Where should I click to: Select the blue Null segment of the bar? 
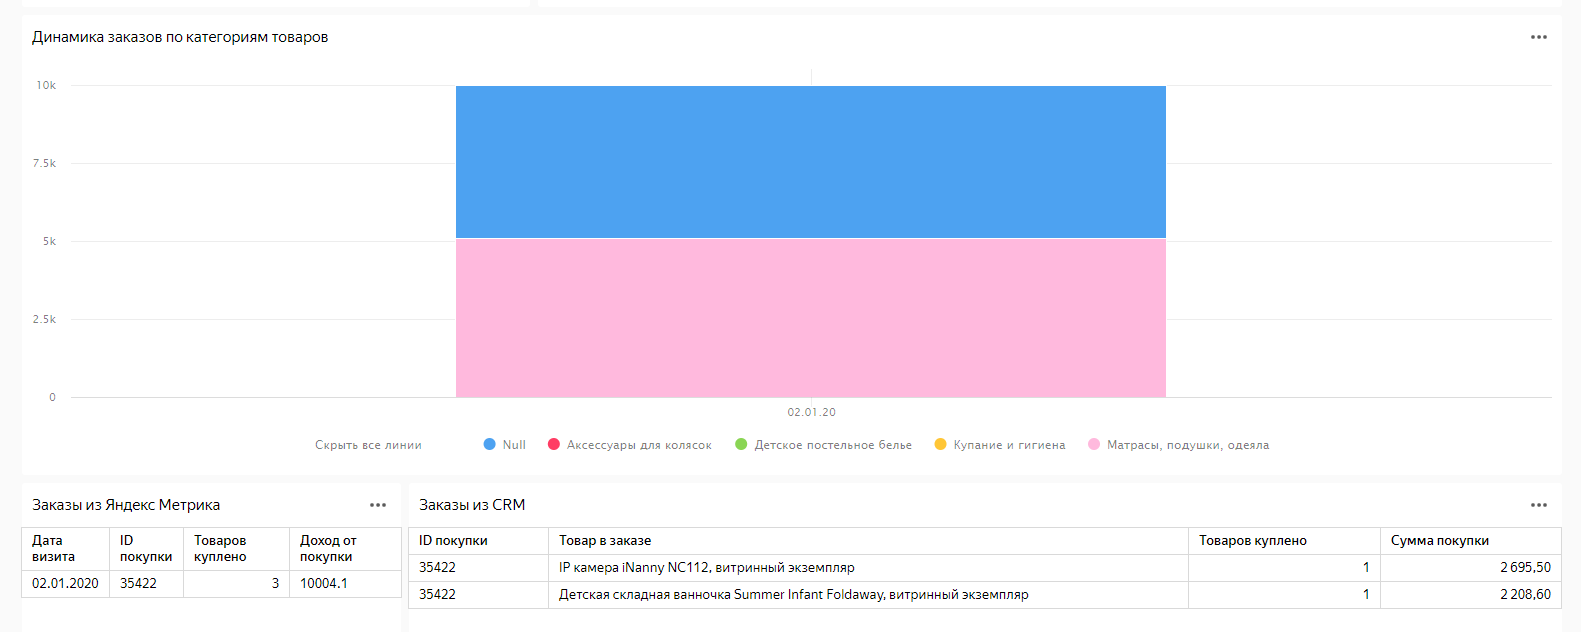[811, 162]
